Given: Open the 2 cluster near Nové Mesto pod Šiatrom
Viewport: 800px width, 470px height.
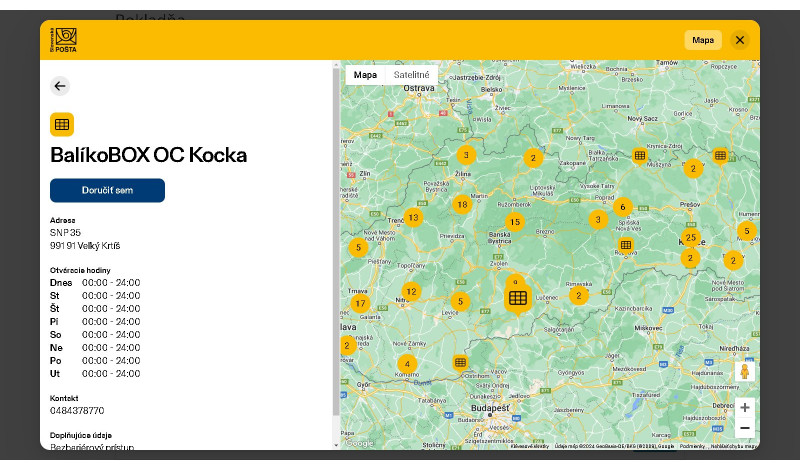Looking at the screenshot, I should (733, 260).
